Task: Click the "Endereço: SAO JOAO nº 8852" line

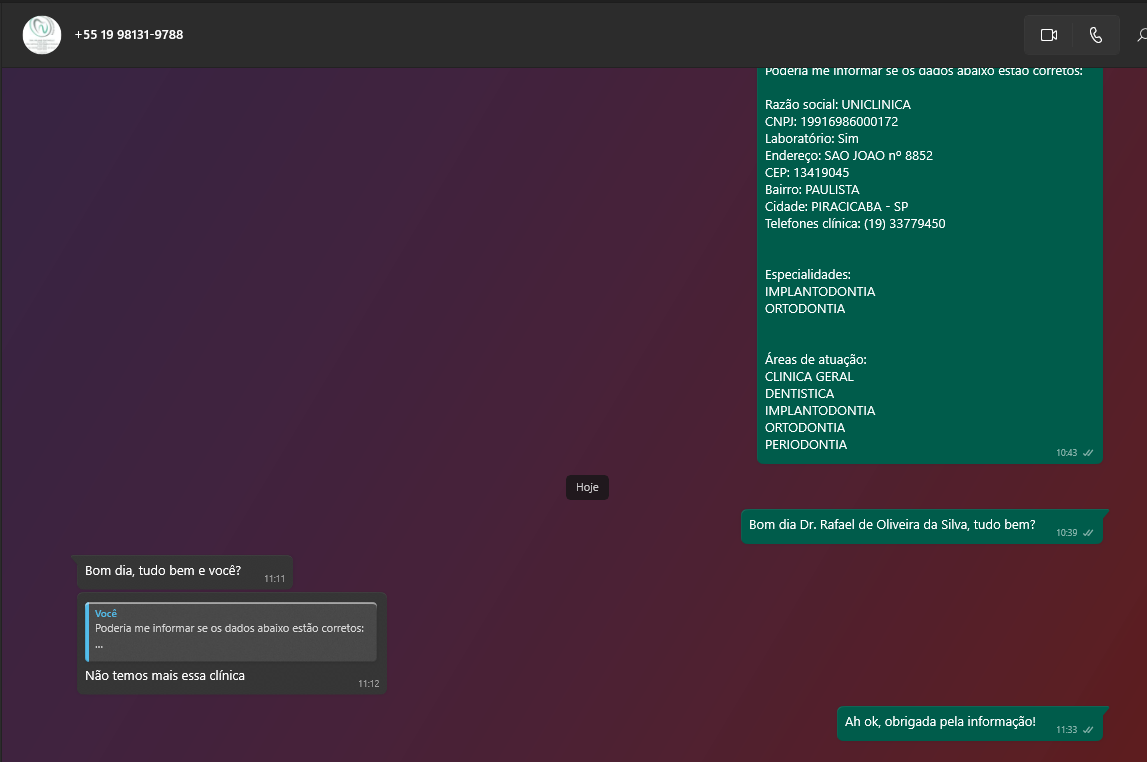Action: 848,156
